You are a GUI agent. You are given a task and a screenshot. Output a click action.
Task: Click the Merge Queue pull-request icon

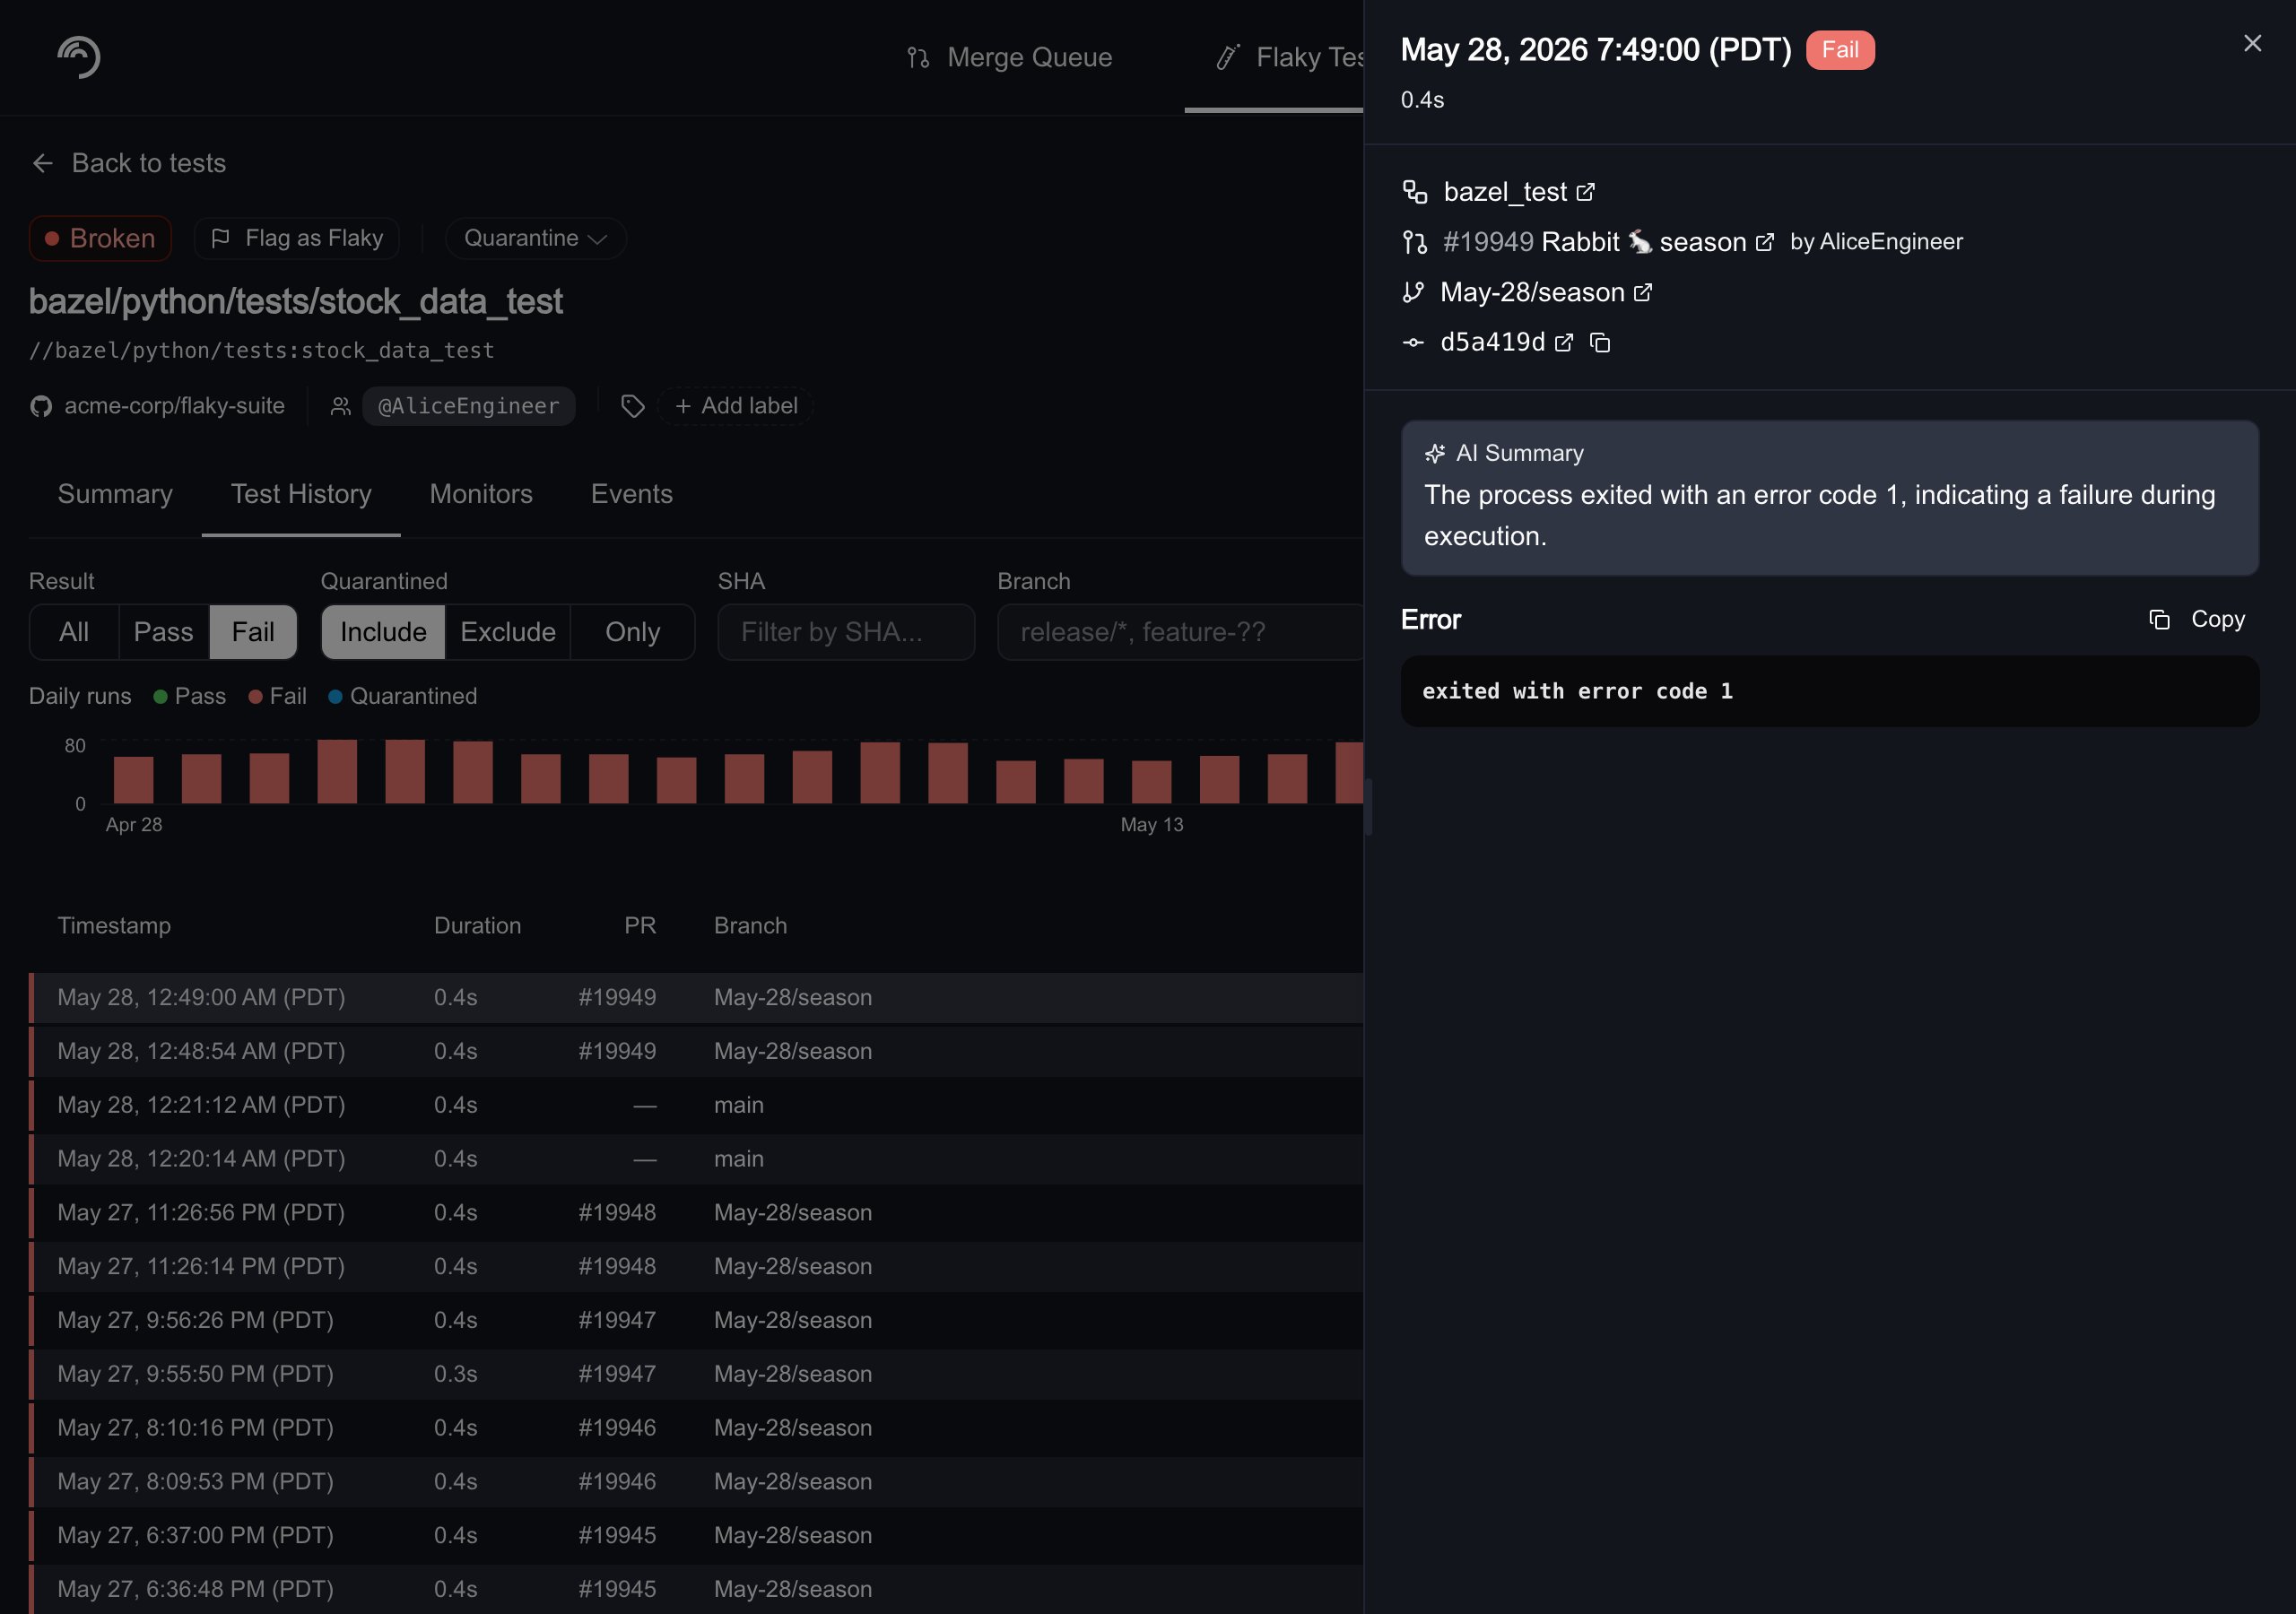tap(918, 58)
